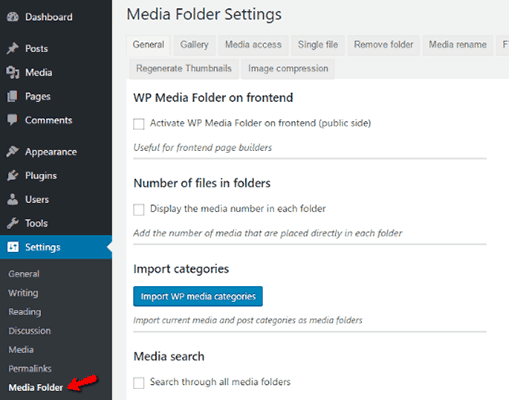Open General under Settings submenu

click(24, 274)
